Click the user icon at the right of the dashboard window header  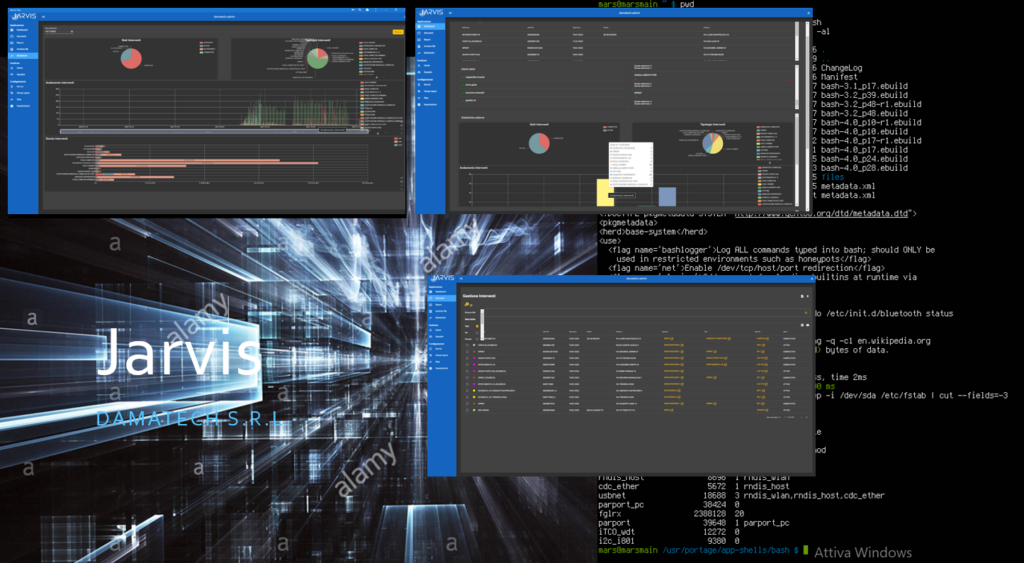coord(808,13)
